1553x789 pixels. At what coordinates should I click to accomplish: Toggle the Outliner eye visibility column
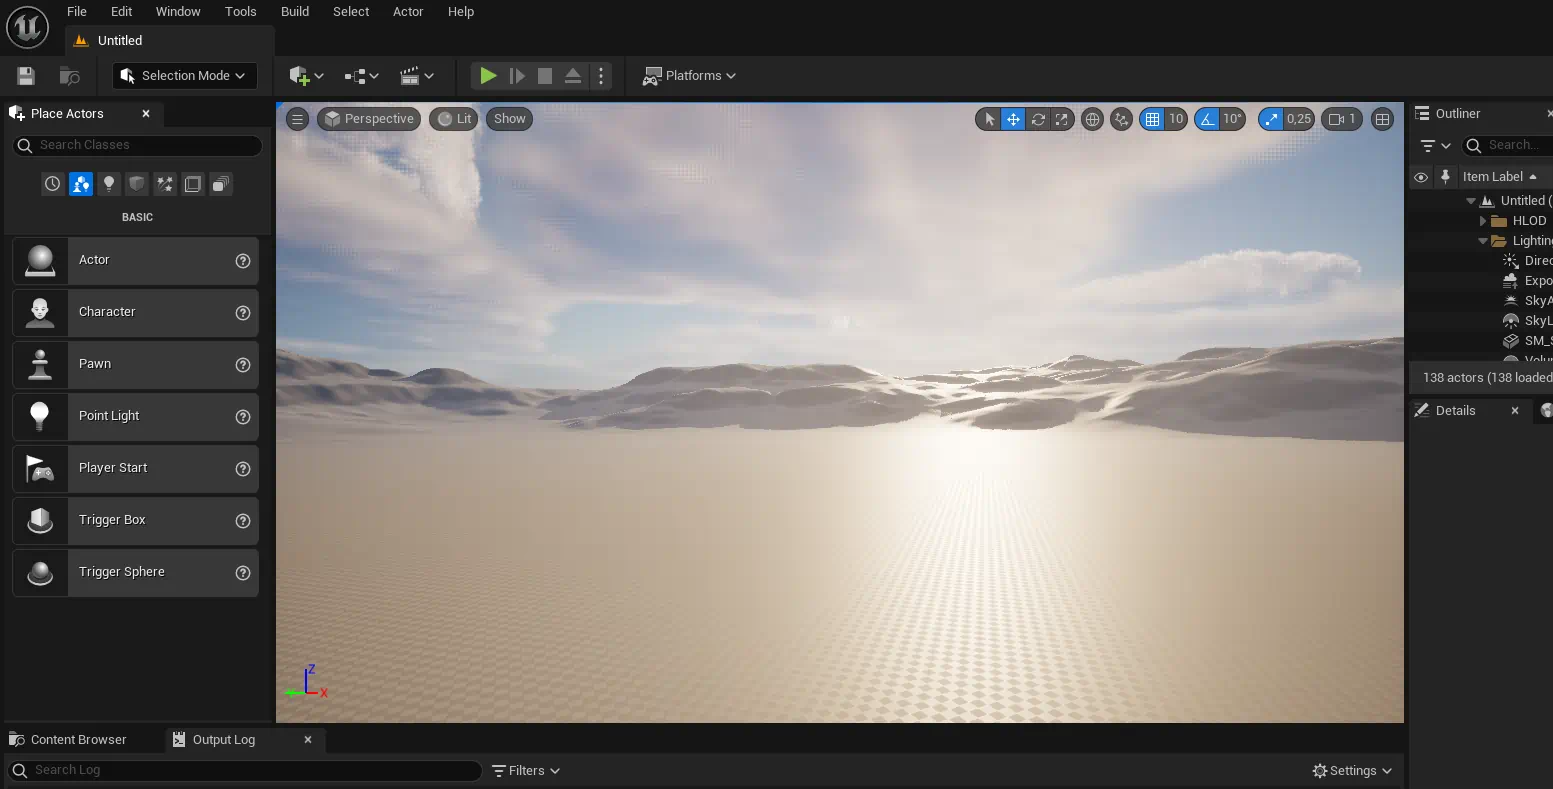(1420, 177)
